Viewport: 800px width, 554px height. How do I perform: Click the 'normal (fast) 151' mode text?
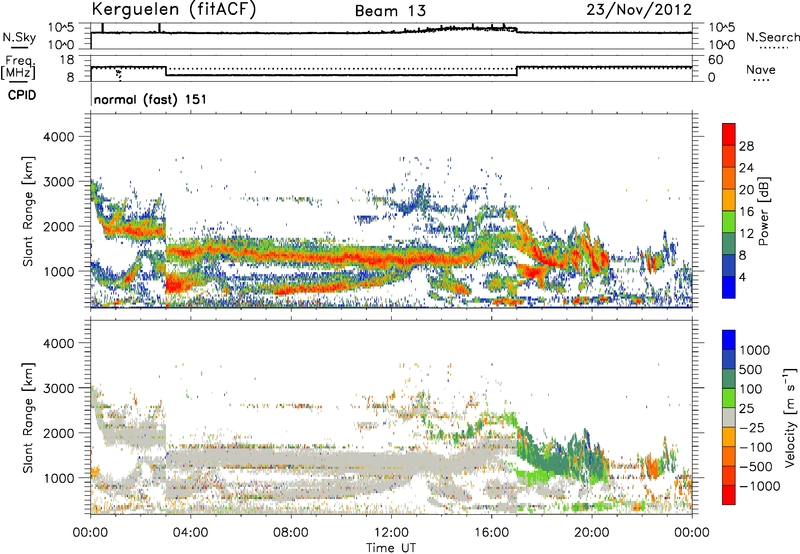coord(151,99)
